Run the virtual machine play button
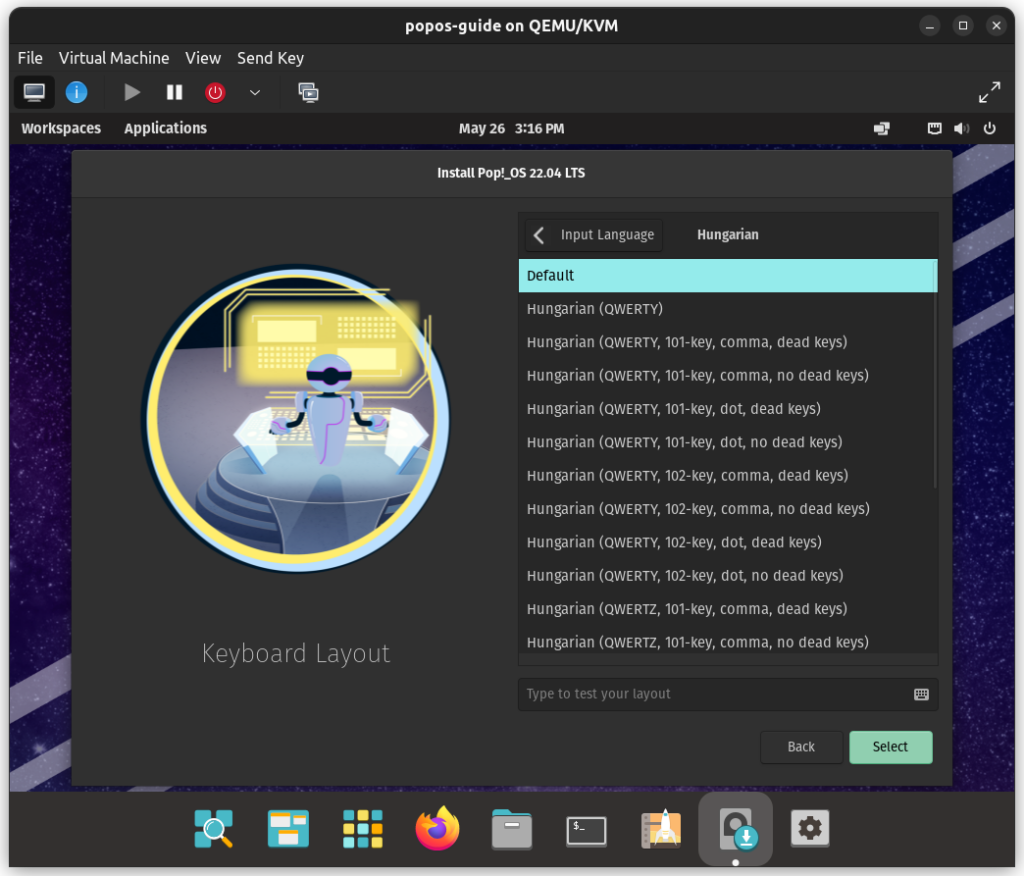 click(132, 92)
